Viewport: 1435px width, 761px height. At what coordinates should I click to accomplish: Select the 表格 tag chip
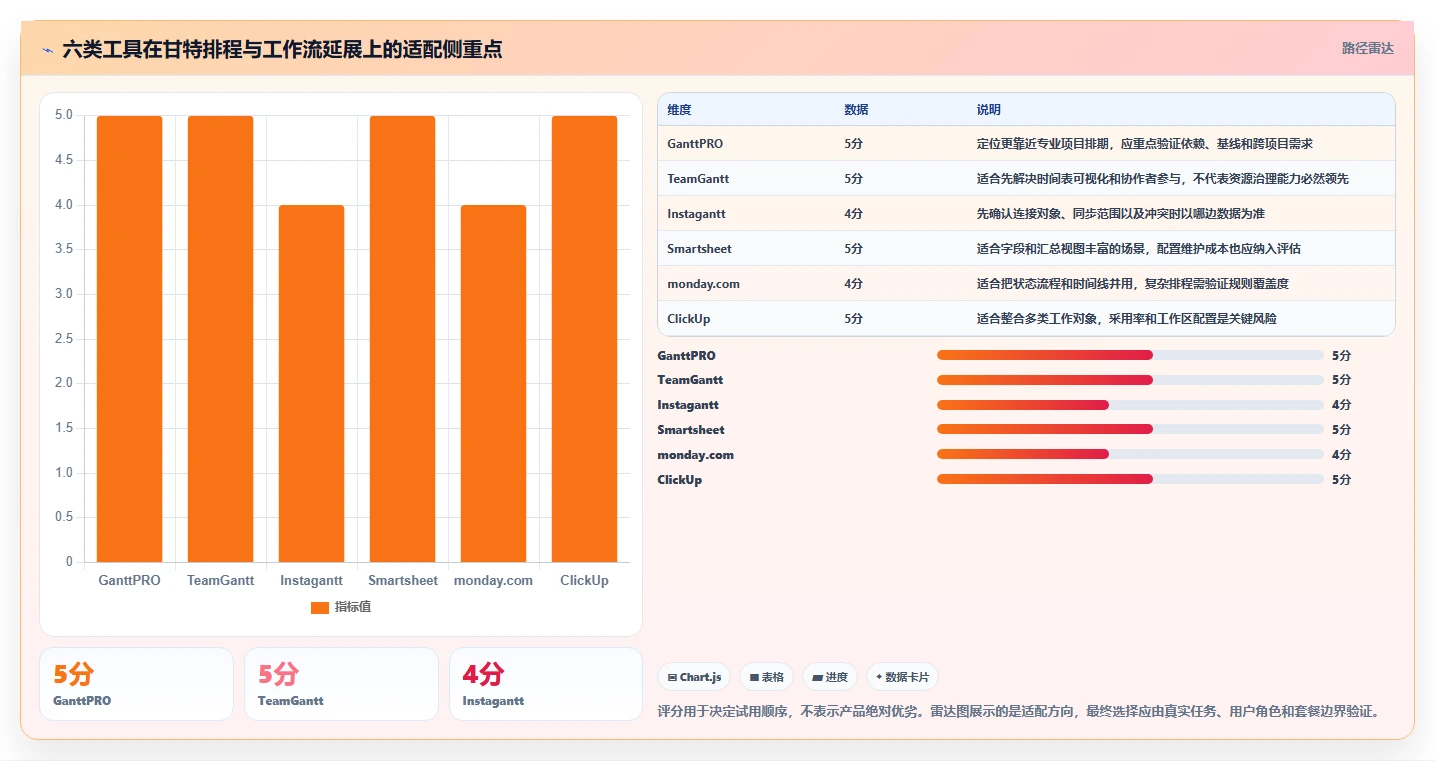[x=766, y=677]
